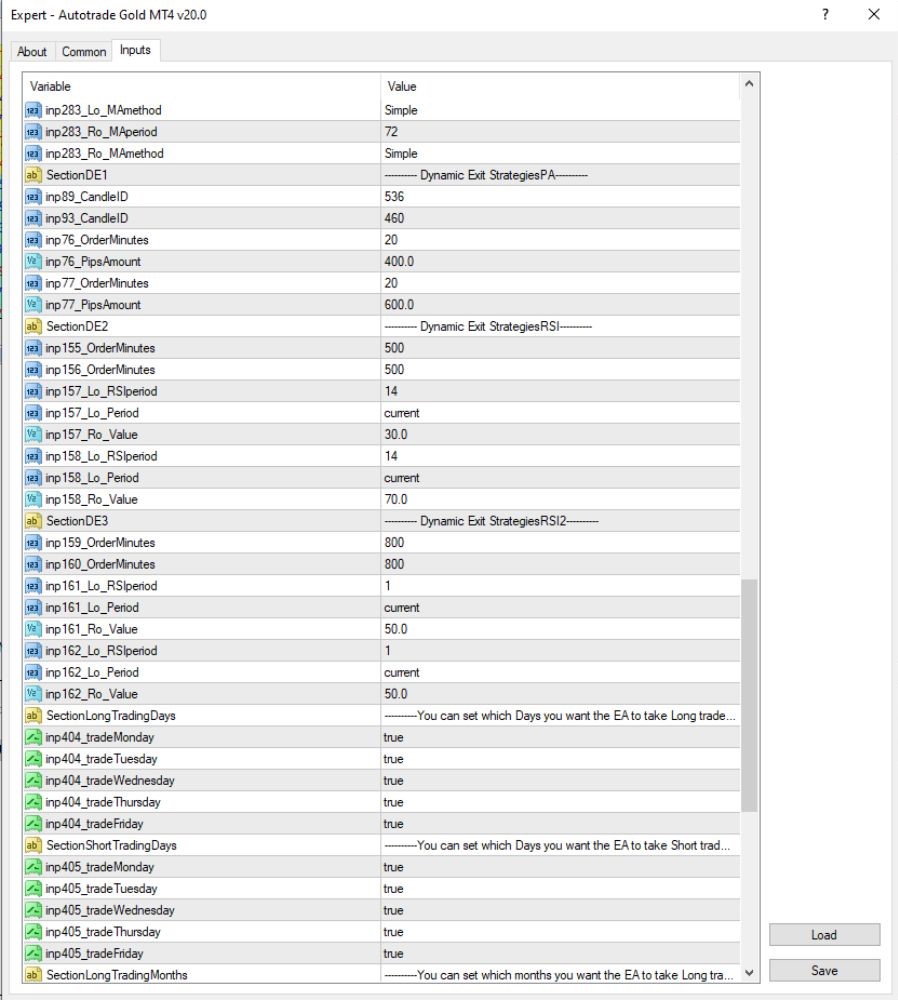Click the vertical scrollbar thumb

pyautogui.click(x=749, y=695)
